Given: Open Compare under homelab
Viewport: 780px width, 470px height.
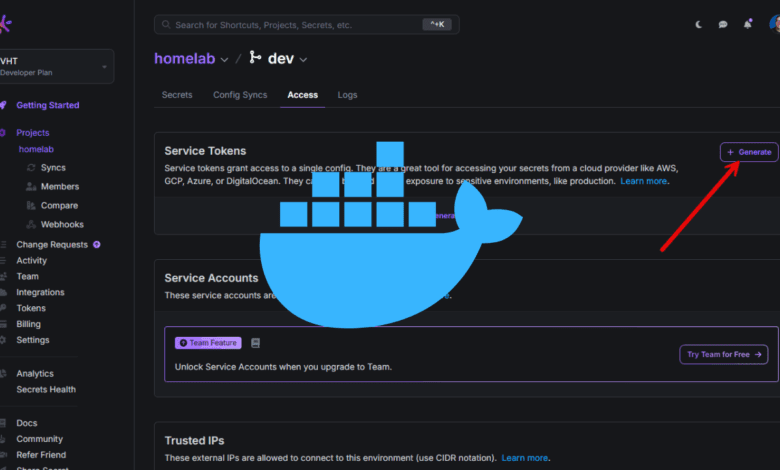Looking at the screenshot, I should [59, 205].
